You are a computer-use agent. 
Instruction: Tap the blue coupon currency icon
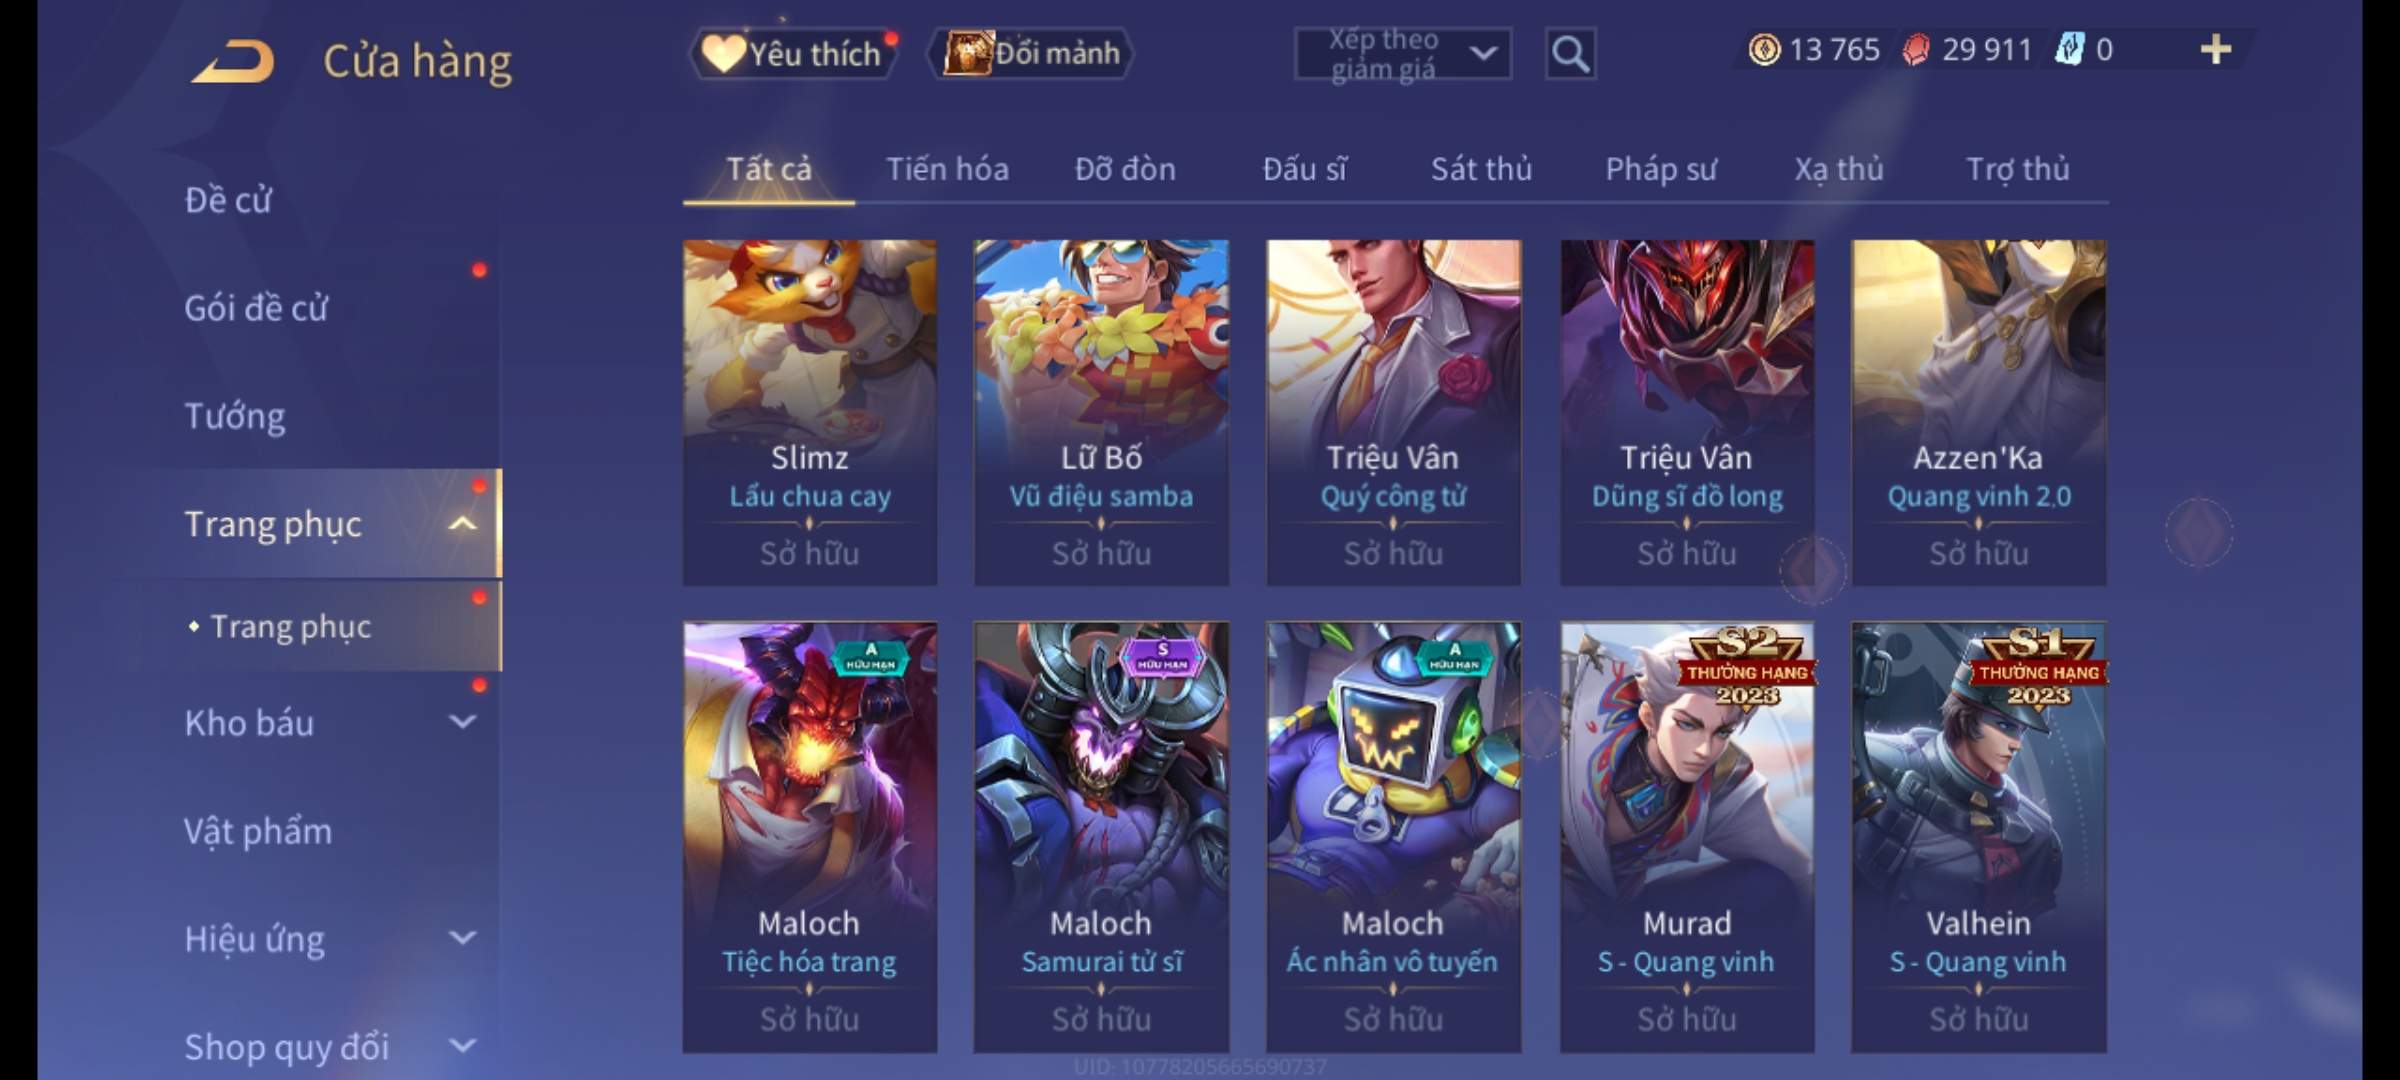tap(2070, 49)
